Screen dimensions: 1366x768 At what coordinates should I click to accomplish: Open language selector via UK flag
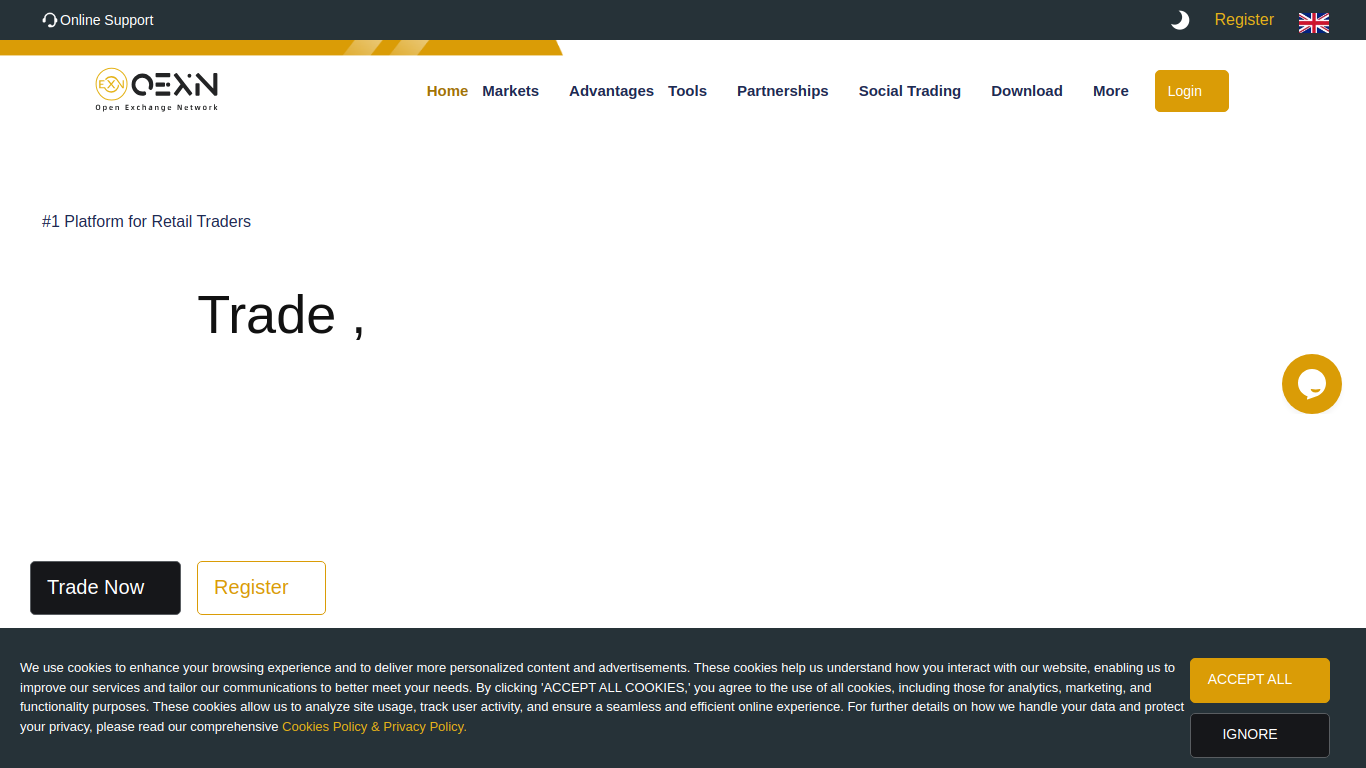point(1314,22)
